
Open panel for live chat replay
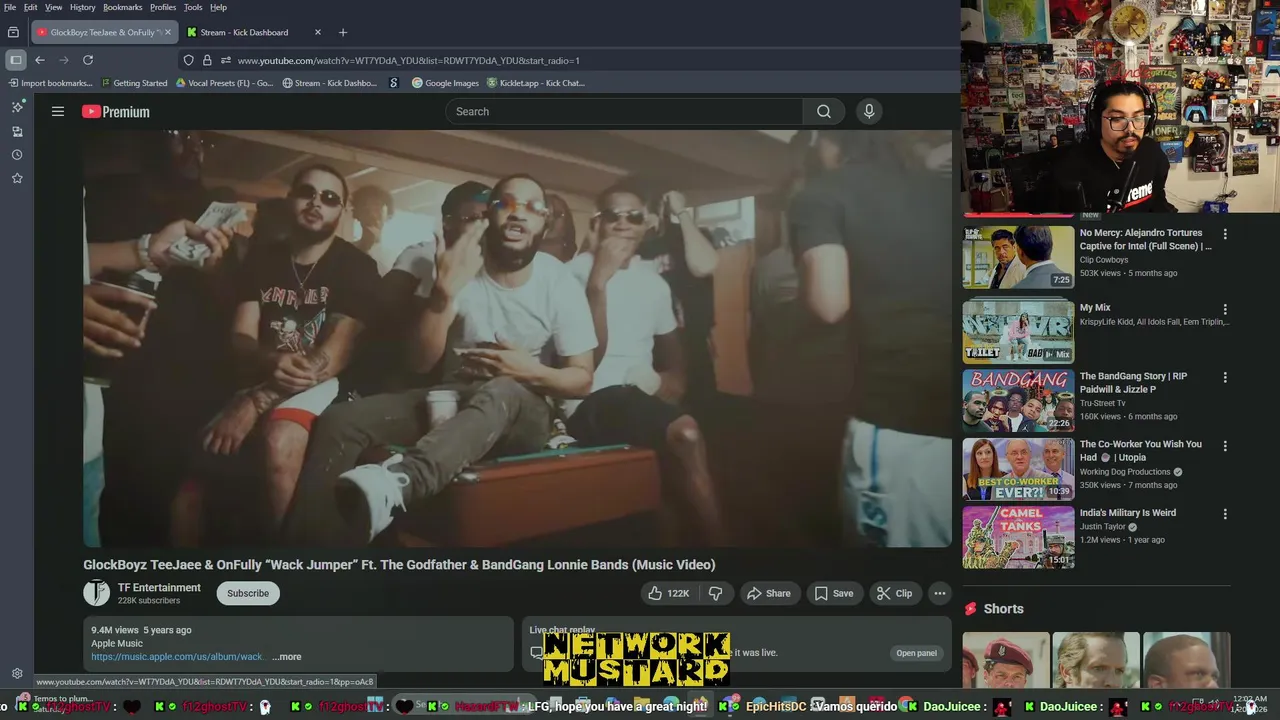point(916,653)
